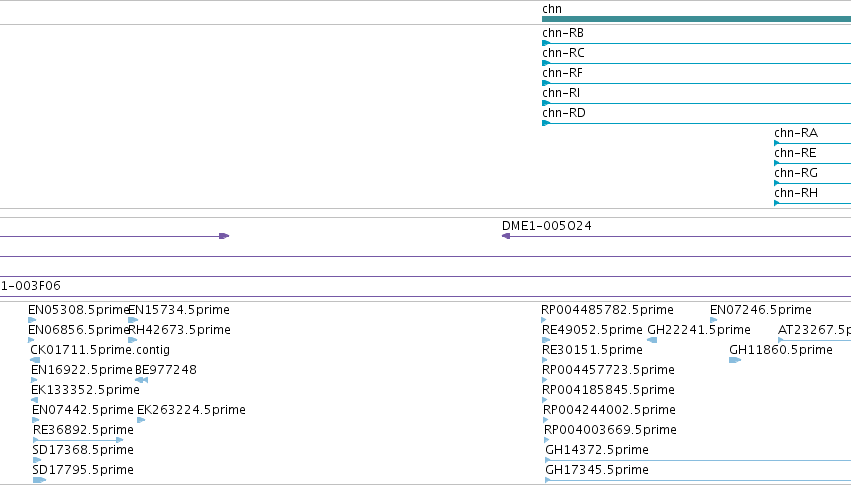Select EST SD17795.5prime
The width and height of the screenshot is (851, 485).
pos(82,470)
